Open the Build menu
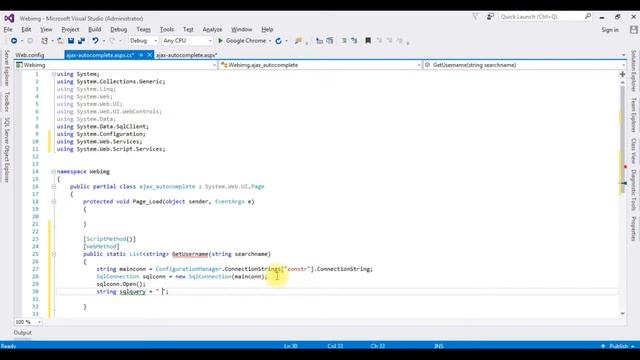Image resolution: width=640 pixels, height=360 pixels. [x=95, y=29]
